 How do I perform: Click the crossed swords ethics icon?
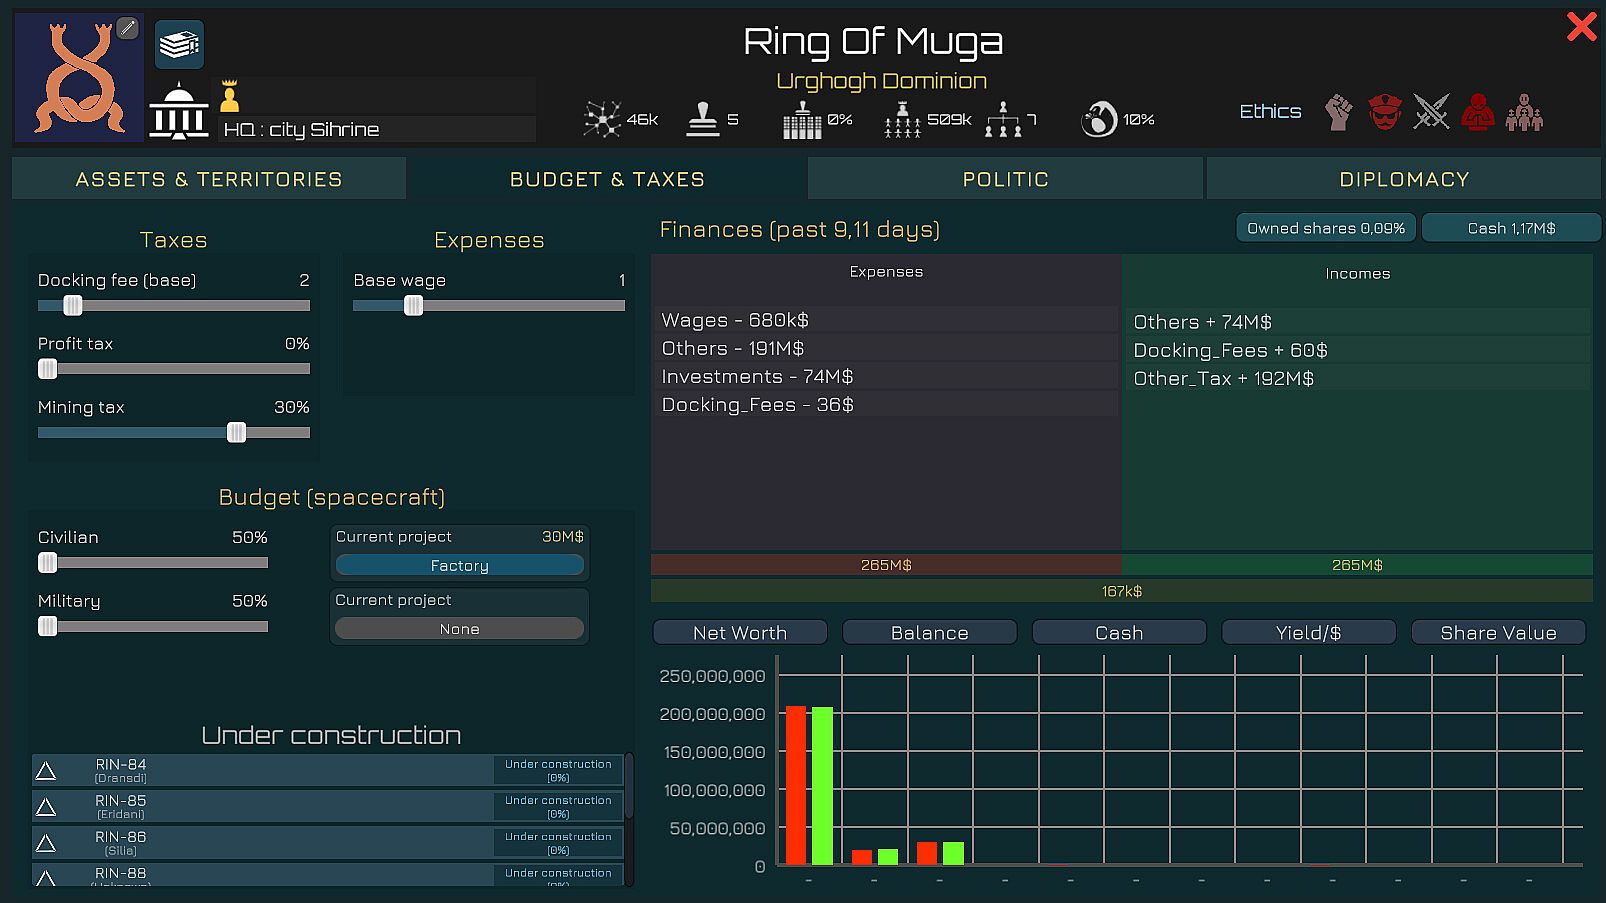pyautogui.click(x=1431, y=112)
